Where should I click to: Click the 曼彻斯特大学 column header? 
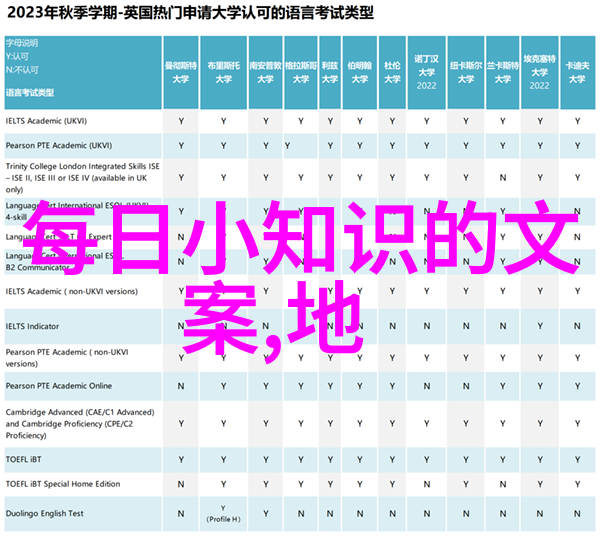(x=181, y=72)
